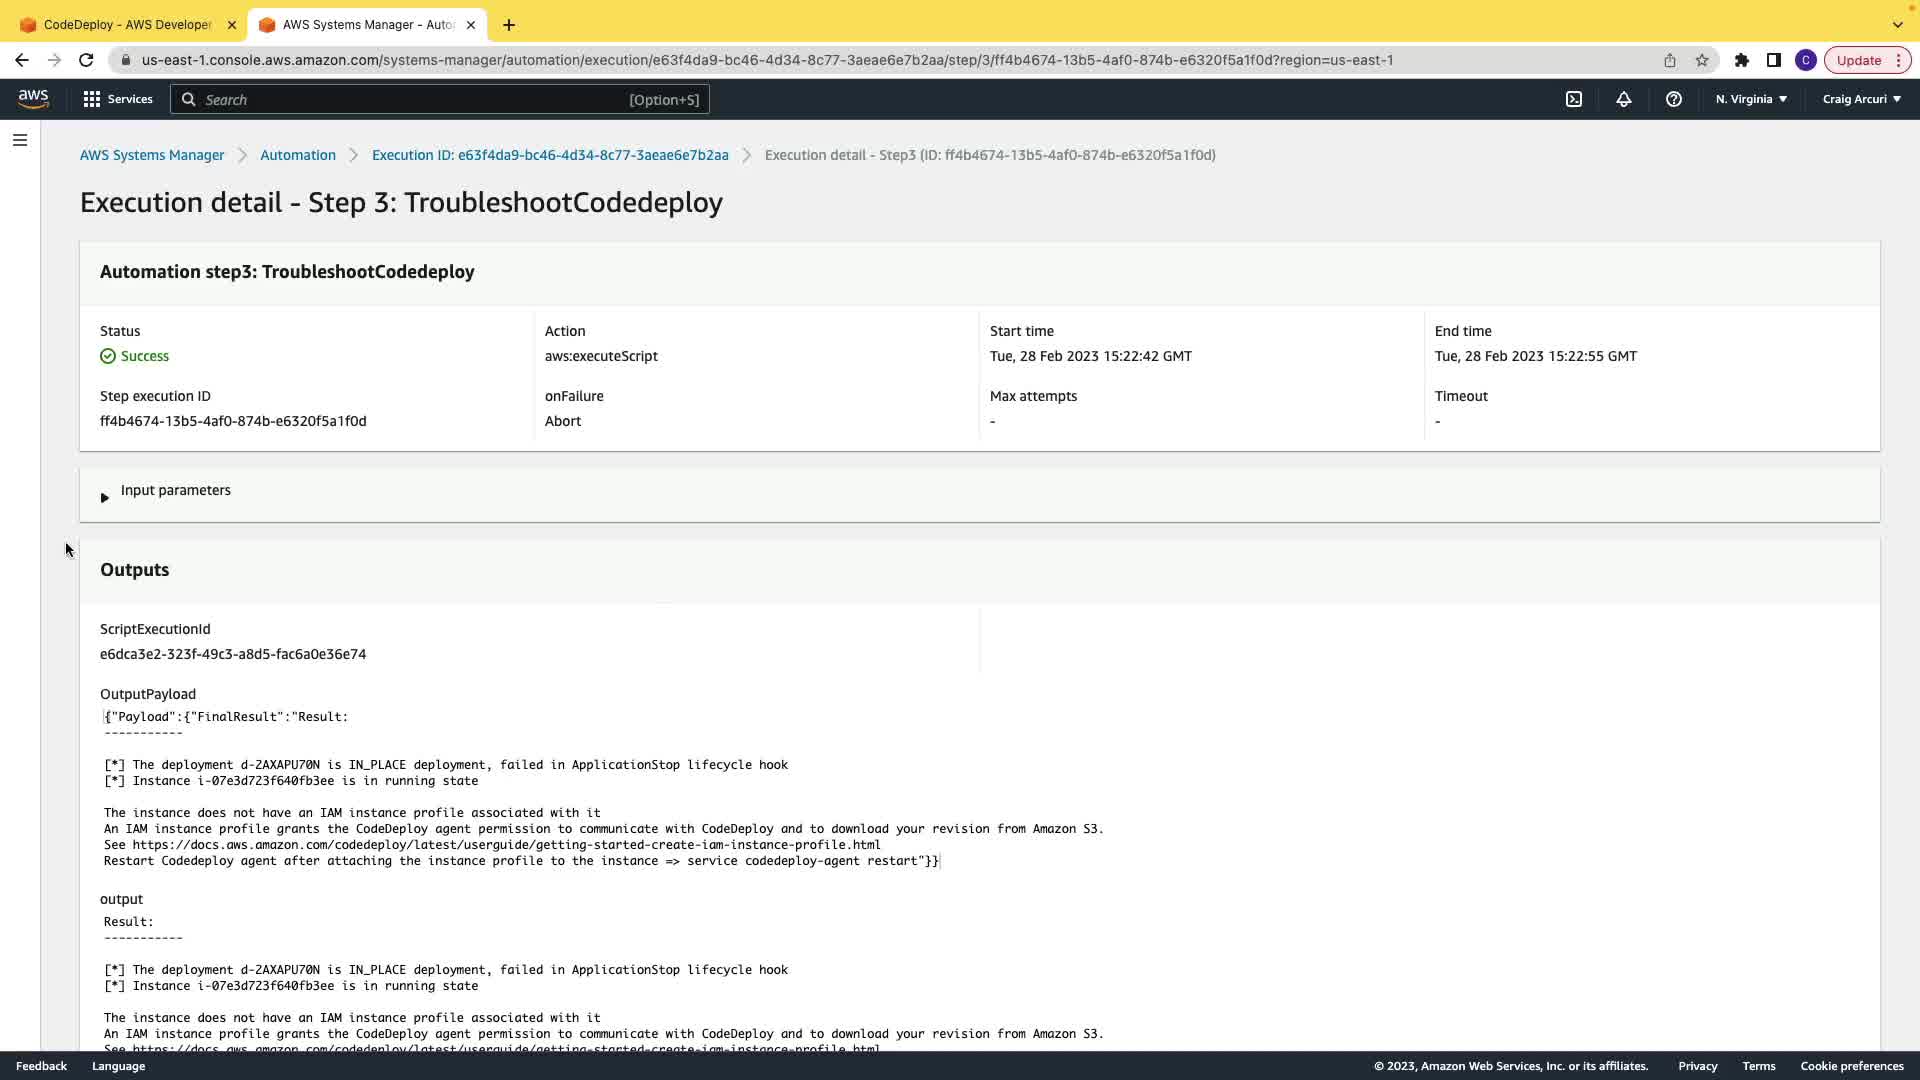Go to the Automation breadcrumb link

pos(298,155)
